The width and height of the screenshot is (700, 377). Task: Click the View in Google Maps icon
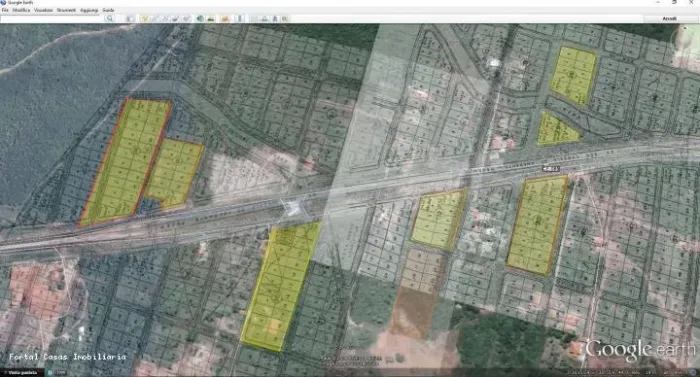pos(285,18)
